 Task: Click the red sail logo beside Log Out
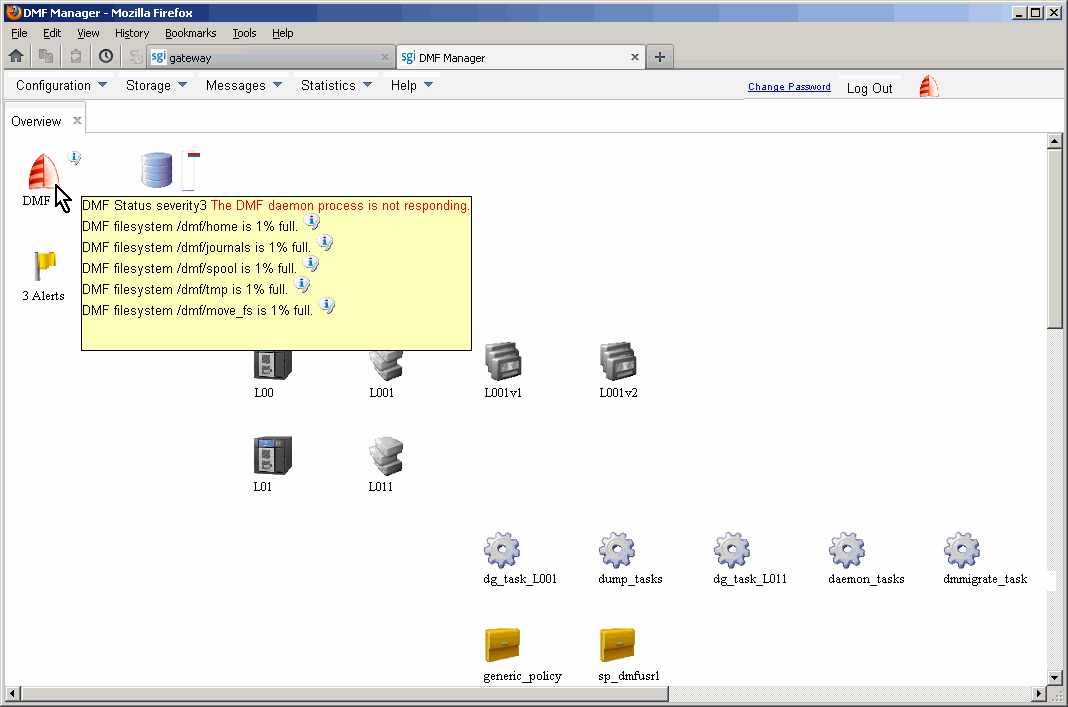[x=928, y=87]
